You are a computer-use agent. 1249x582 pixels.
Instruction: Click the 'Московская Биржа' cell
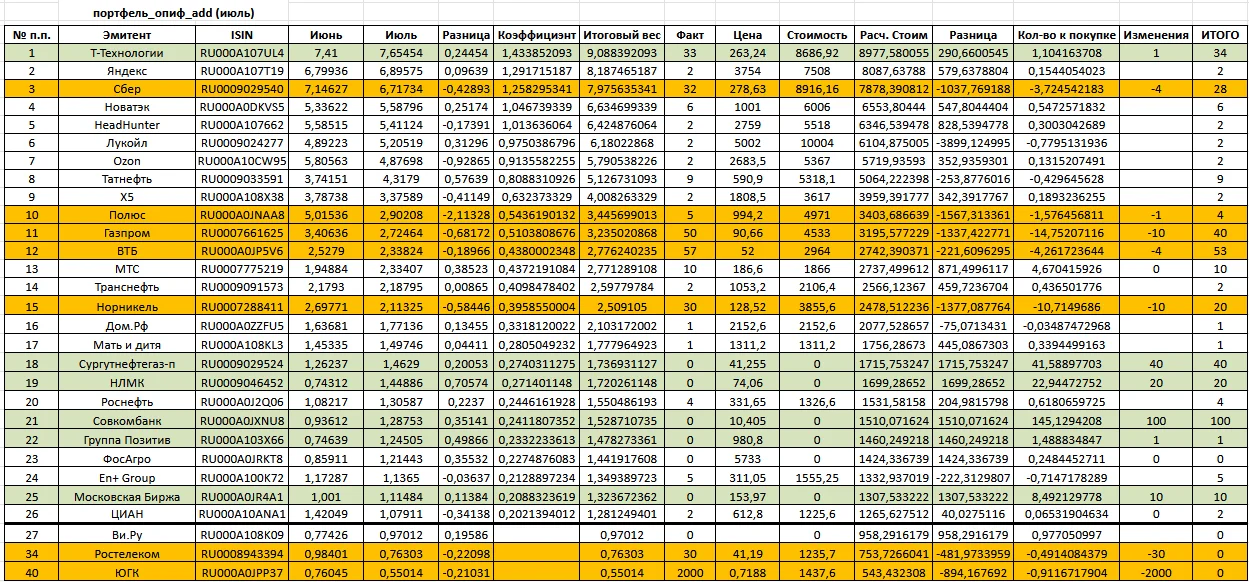coord(127,497)
